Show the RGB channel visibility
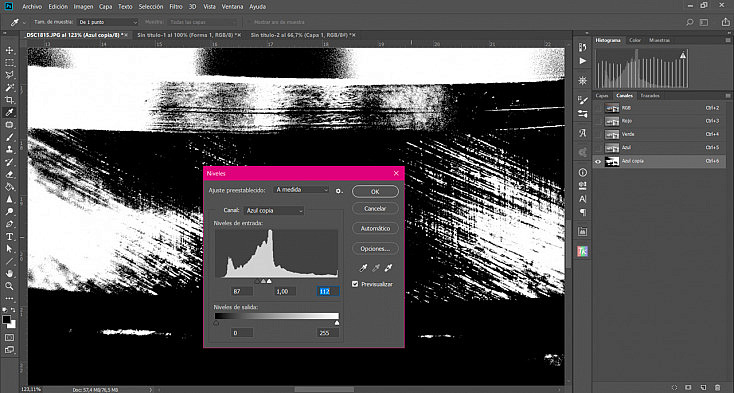Screen dimensions: 734x393 pyautogui.click(x=598, y=108)
